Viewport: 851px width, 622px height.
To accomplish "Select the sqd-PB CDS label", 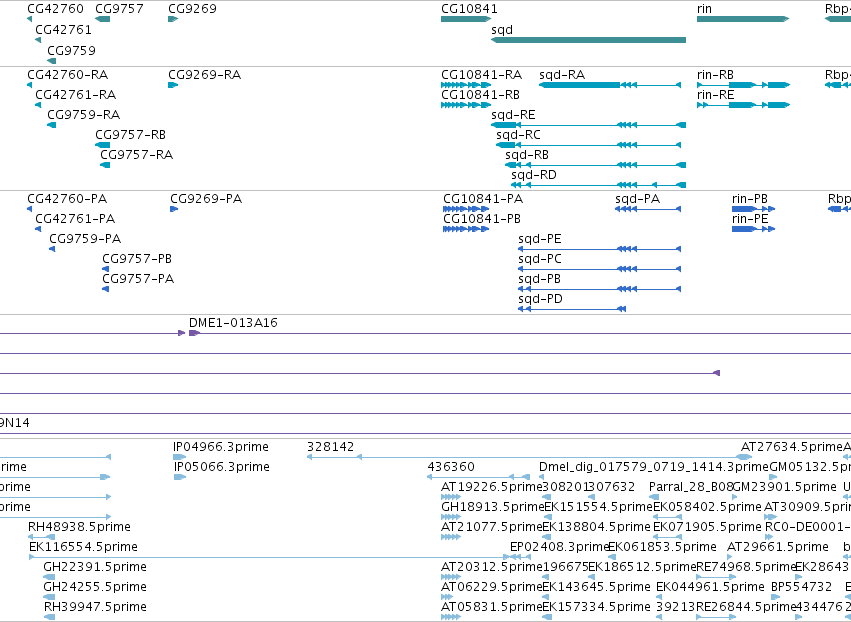I will pos(539,278).
